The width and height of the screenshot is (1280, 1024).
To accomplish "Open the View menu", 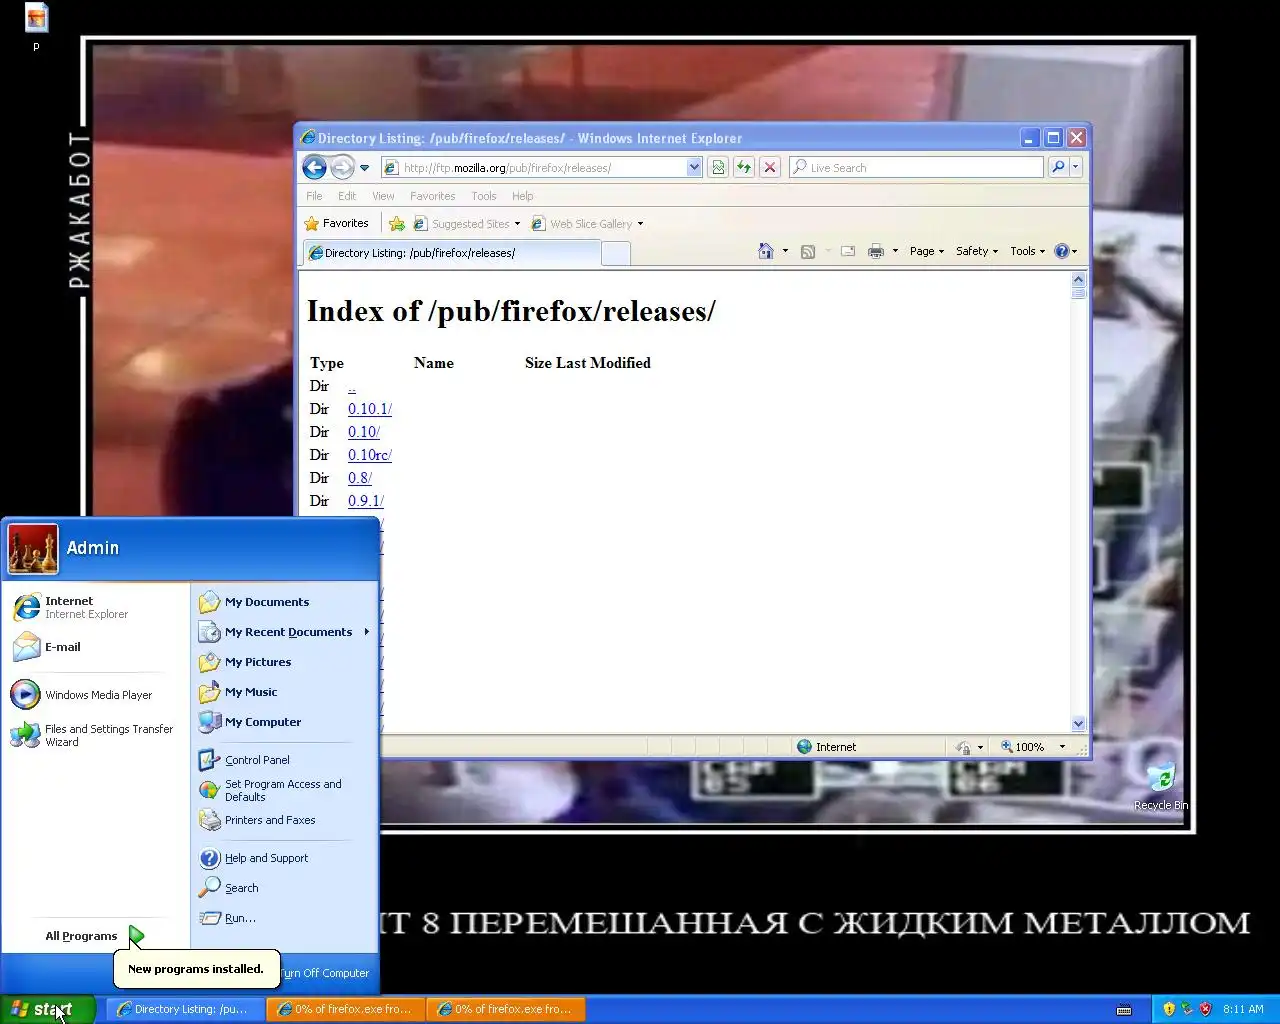I will tap(383, 196).
